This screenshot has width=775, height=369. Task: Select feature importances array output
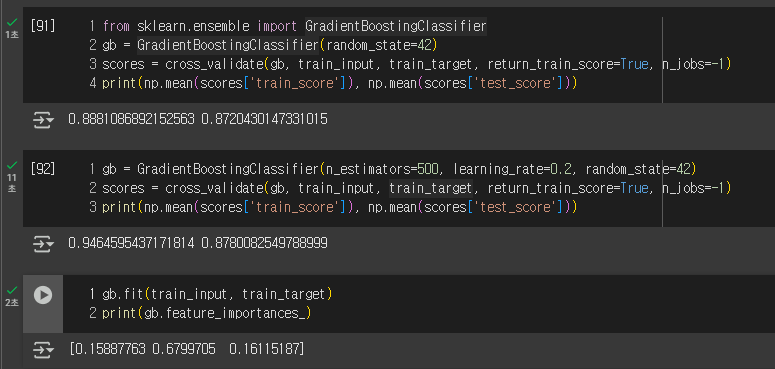coord(187,349)
